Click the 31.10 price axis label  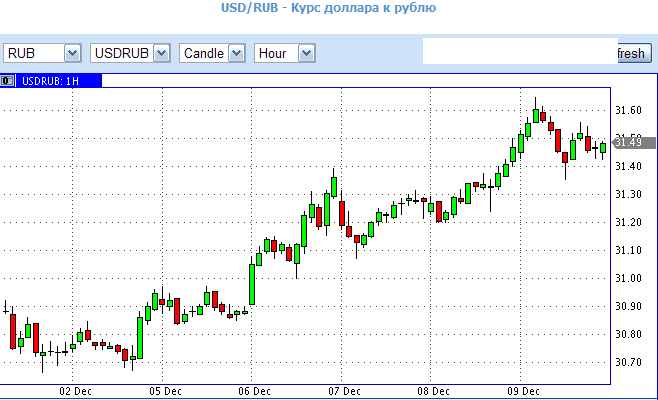(x=628, y=250)
